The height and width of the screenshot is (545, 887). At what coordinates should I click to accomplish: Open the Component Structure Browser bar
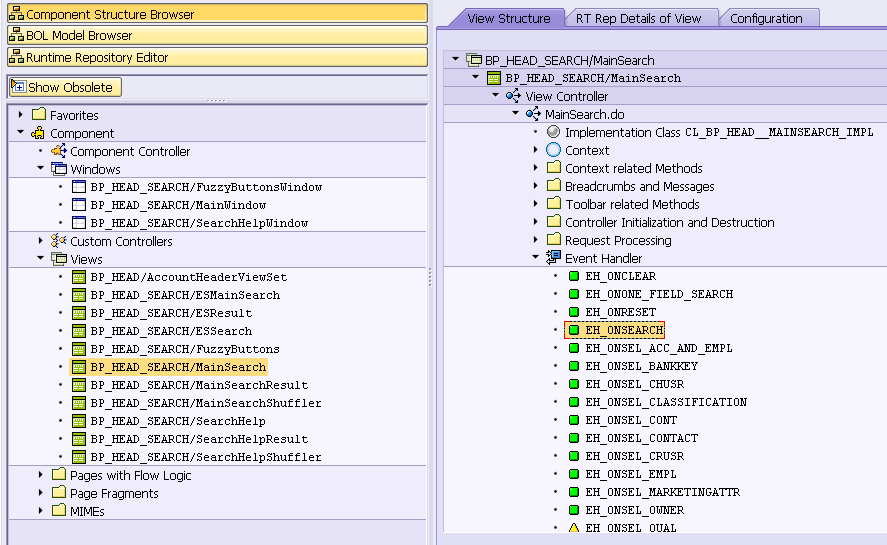217,14
